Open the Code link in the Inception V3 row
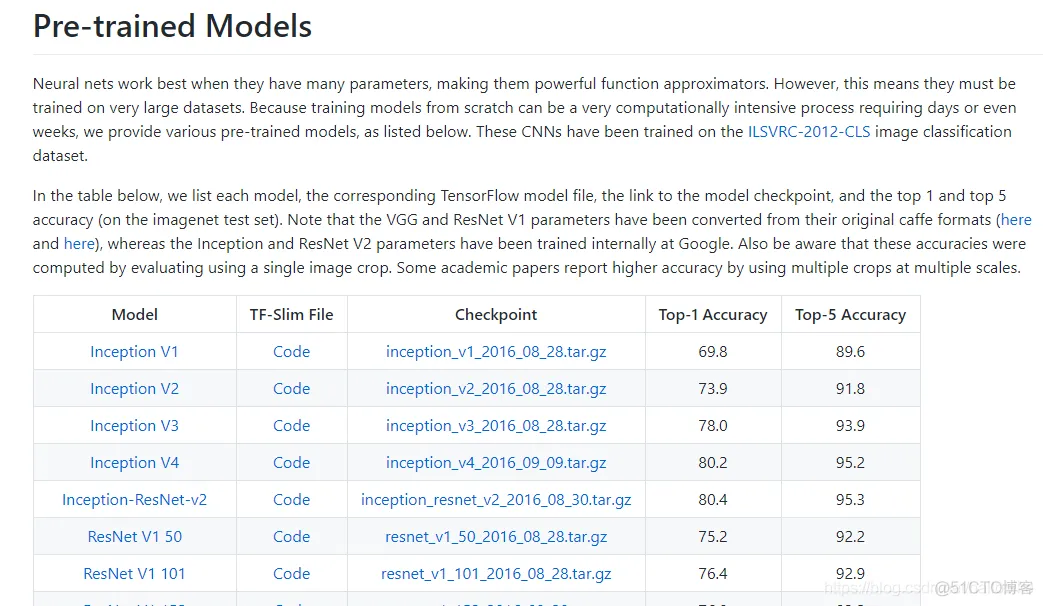 click(291, 426)
